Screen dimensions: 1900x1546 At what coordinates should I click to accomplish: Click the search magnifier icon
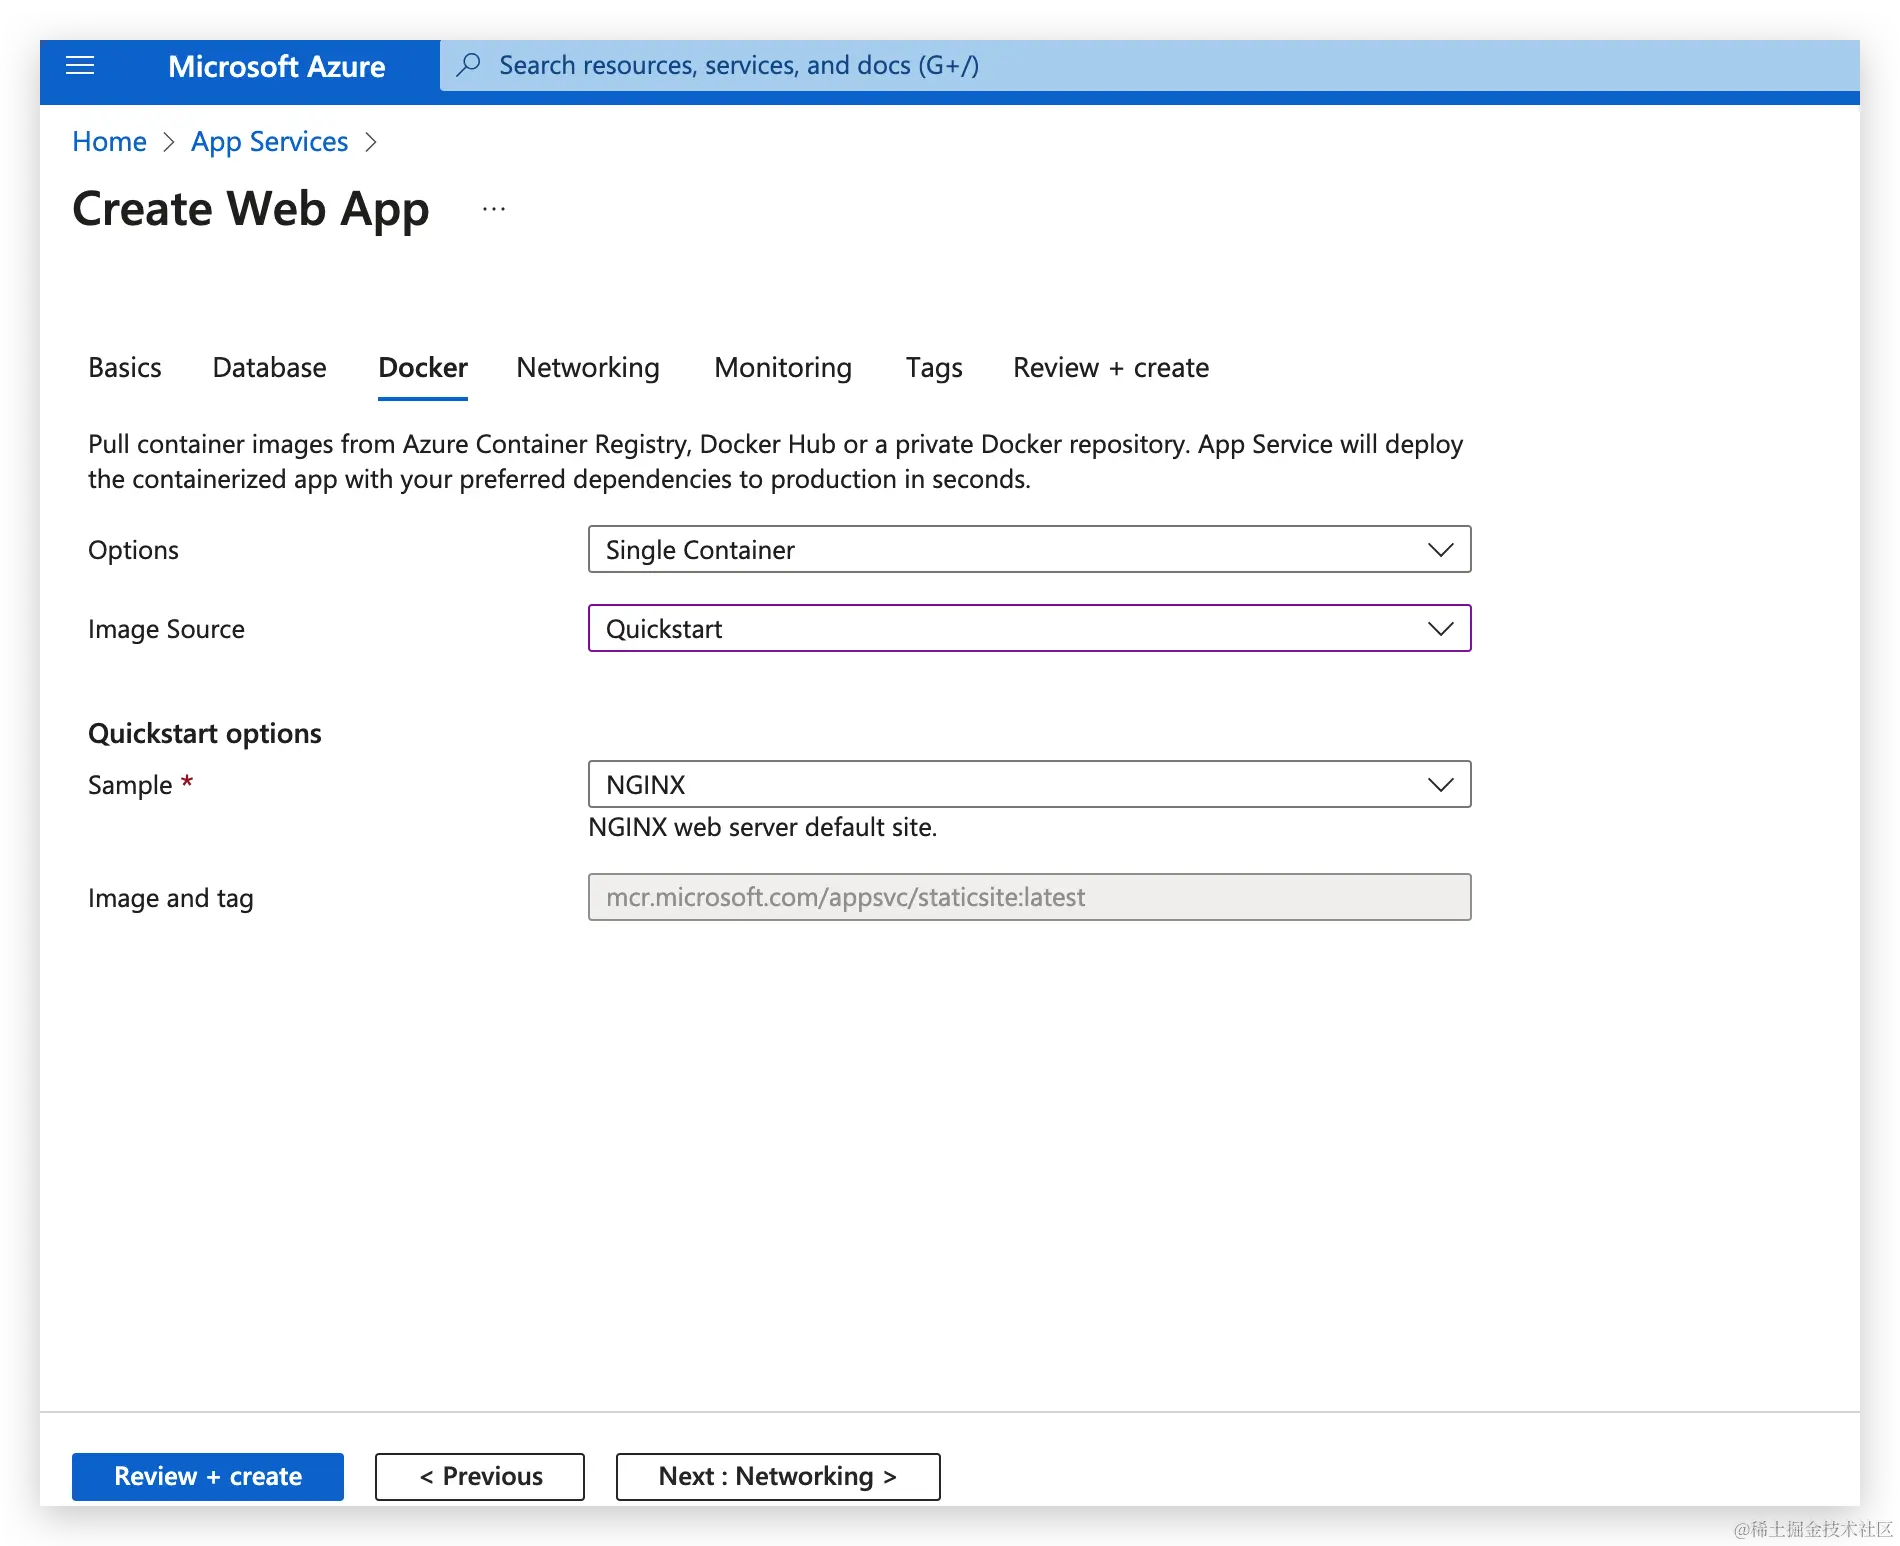[468, 65]
